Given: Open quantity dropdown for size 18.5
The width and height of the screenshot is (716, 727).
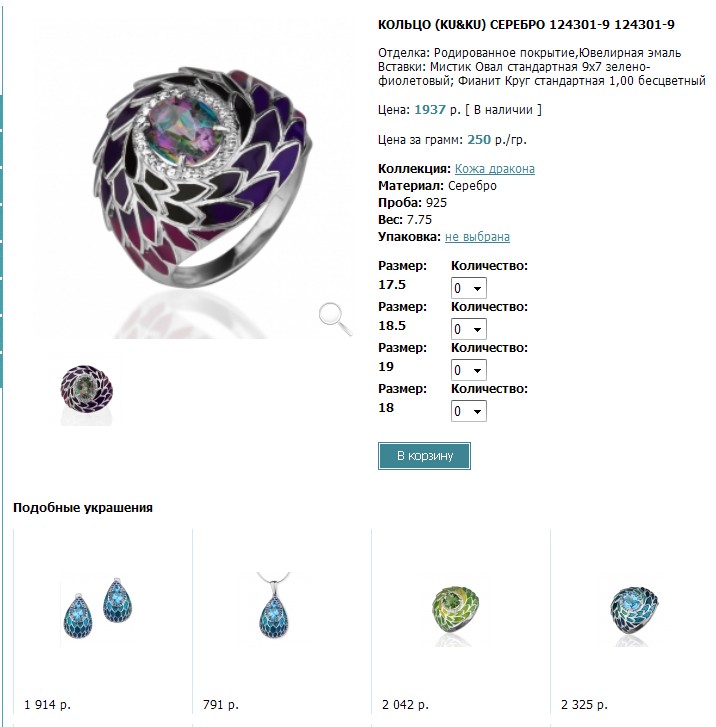Looking at the screenshot, I should coord(468,329).
